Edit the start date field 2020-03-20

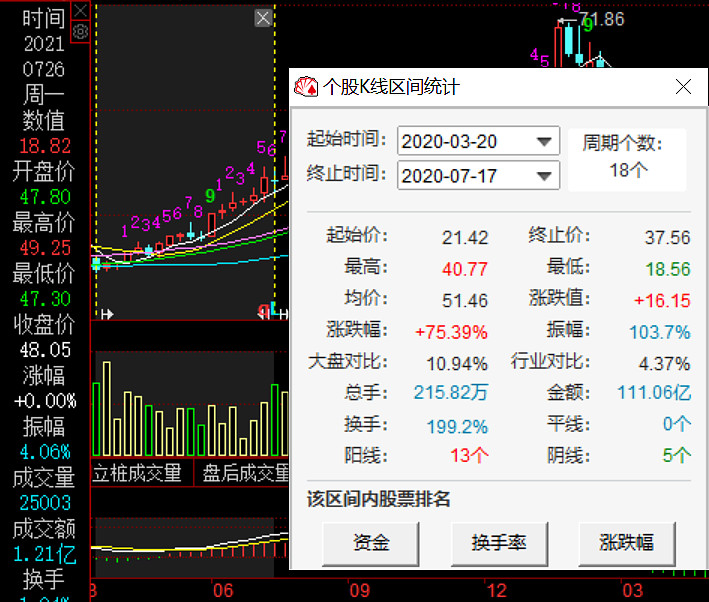click(478, 141)
